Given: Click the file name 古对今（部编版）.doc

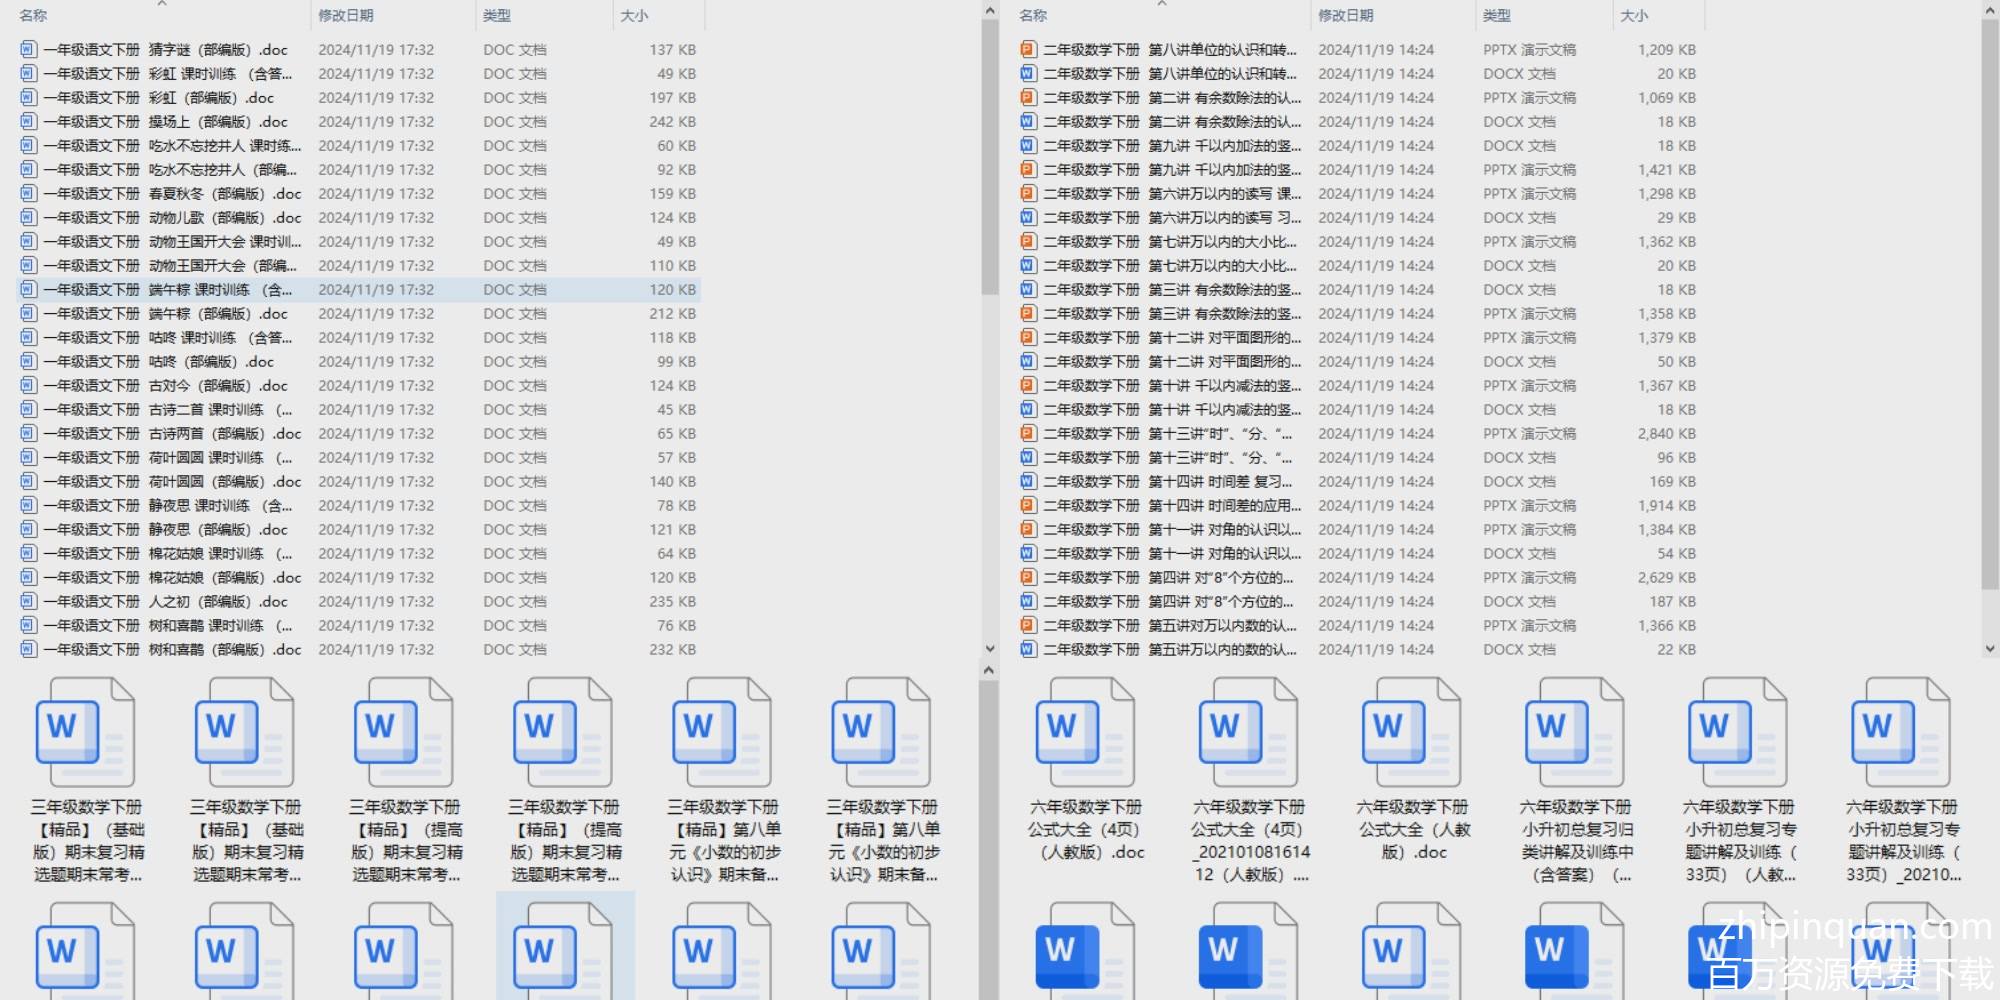Looking at the screenshot, I should (218, 385).
